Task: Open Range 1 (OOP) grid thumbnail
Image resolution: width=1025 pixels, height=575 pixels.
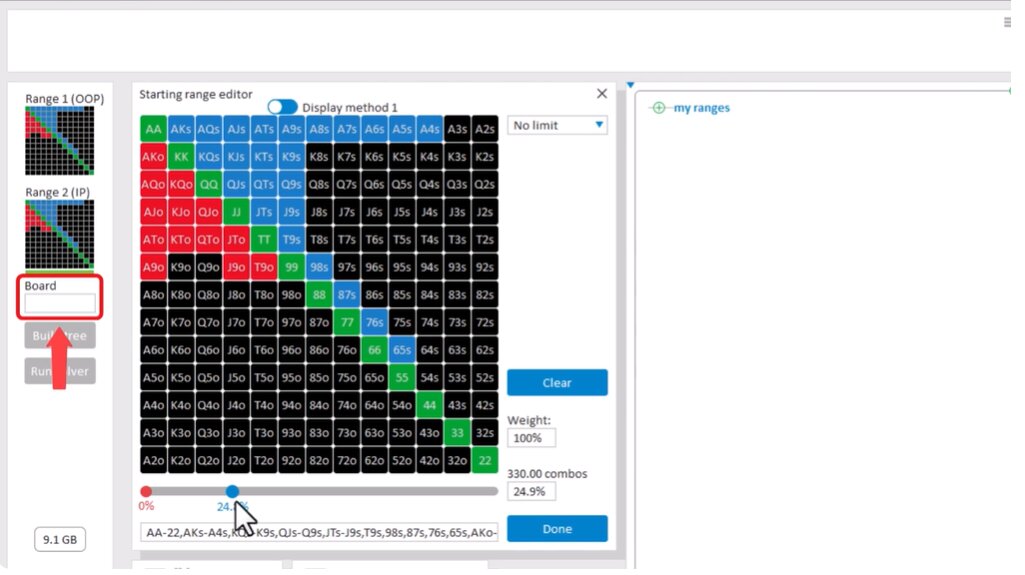Action: pyautogui.click(x=60, y=141)
